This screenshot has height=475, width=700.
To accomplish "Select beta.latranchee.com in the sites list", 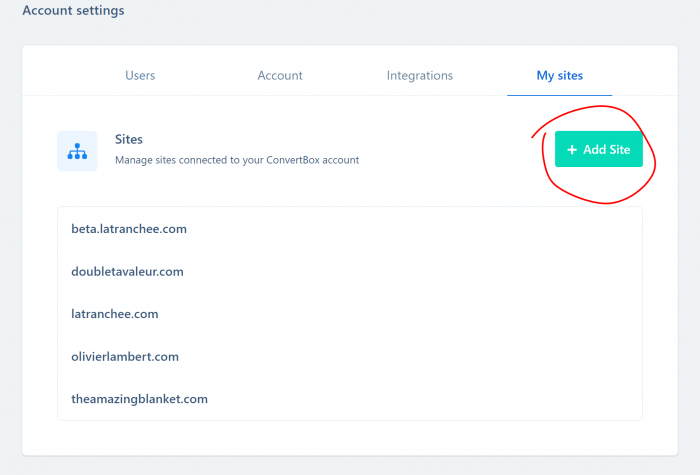I will coord(129,229).
